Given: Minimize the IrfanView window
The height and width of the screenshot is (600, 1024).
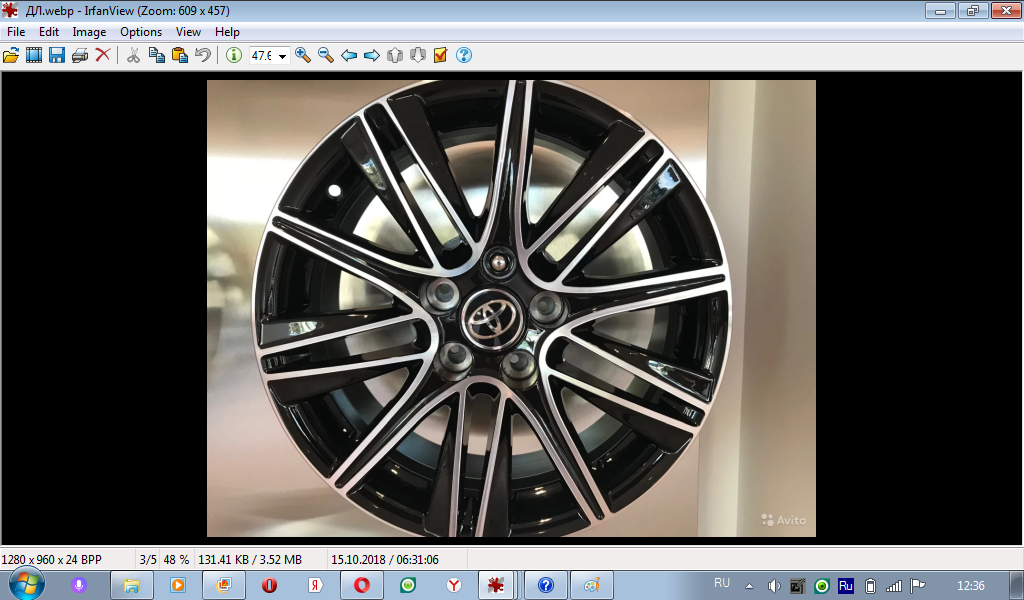Looking at the screenshot, I should tap(940, 11).
